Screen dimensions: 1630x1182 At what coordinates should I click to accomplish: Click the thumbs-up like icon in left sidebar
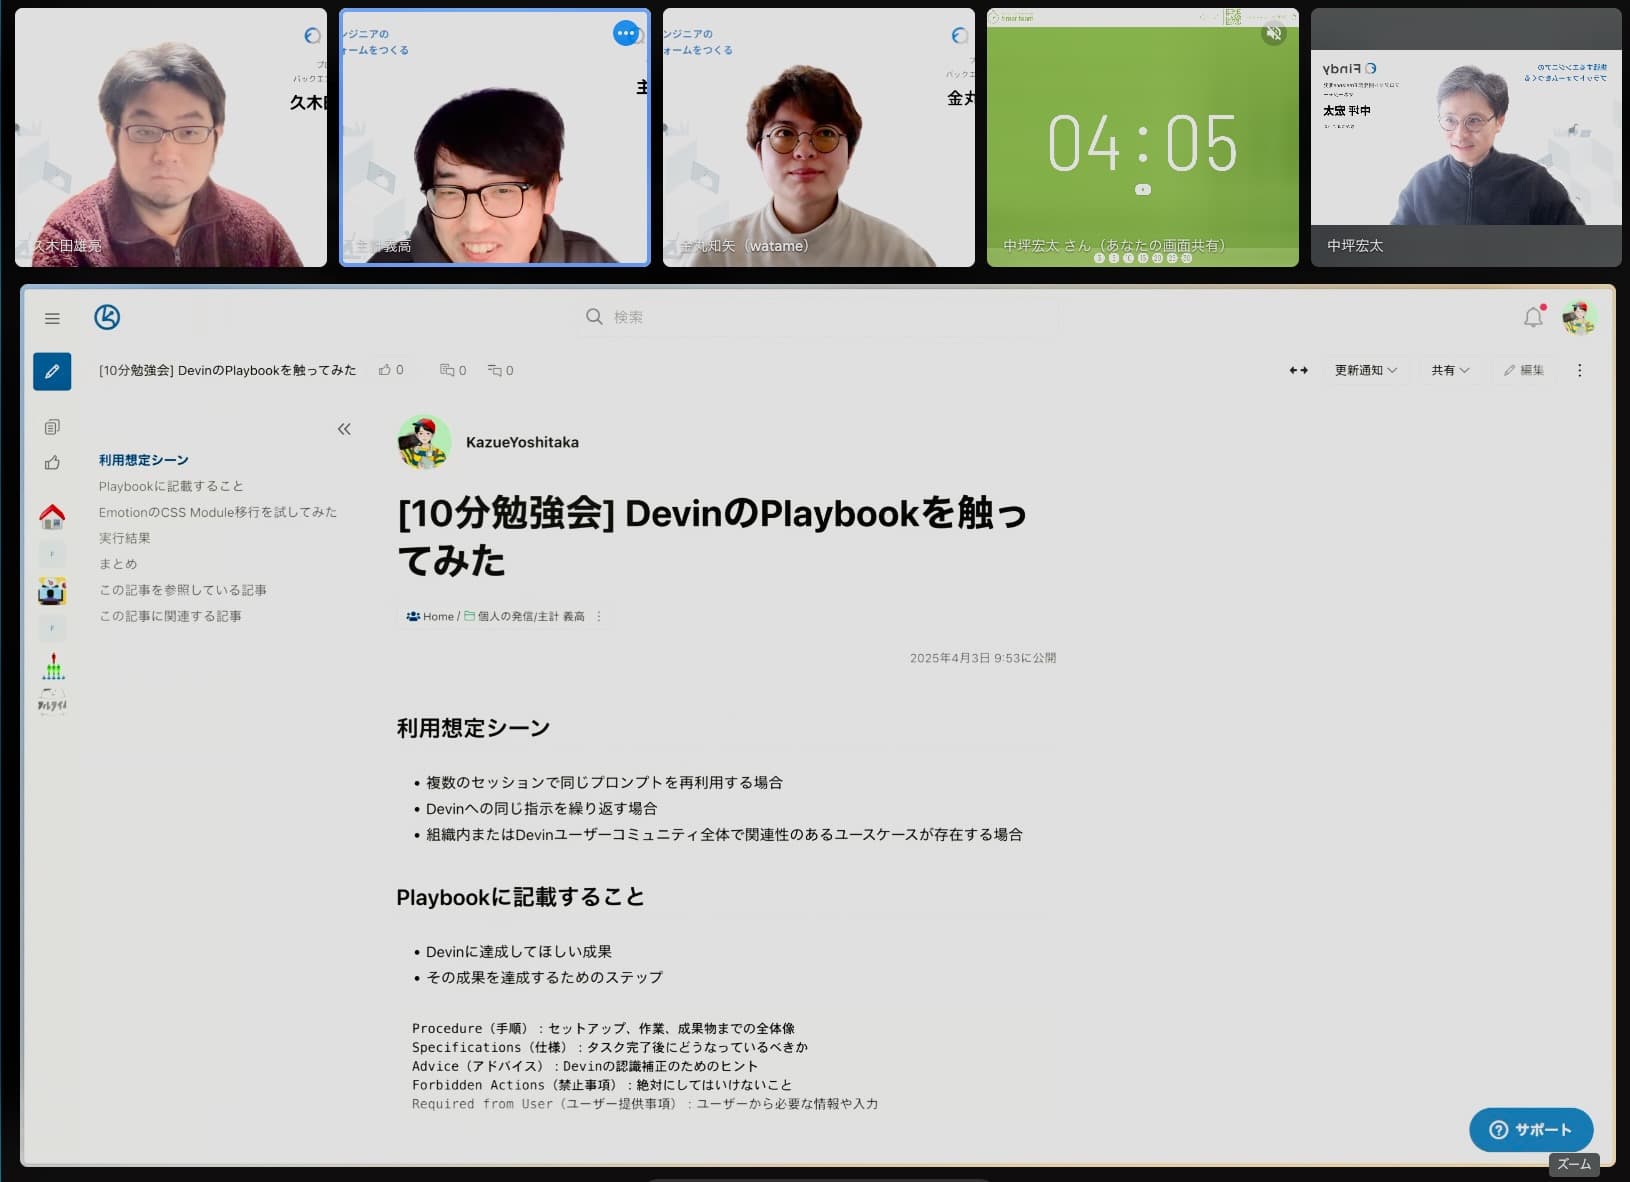click(52, 463)
